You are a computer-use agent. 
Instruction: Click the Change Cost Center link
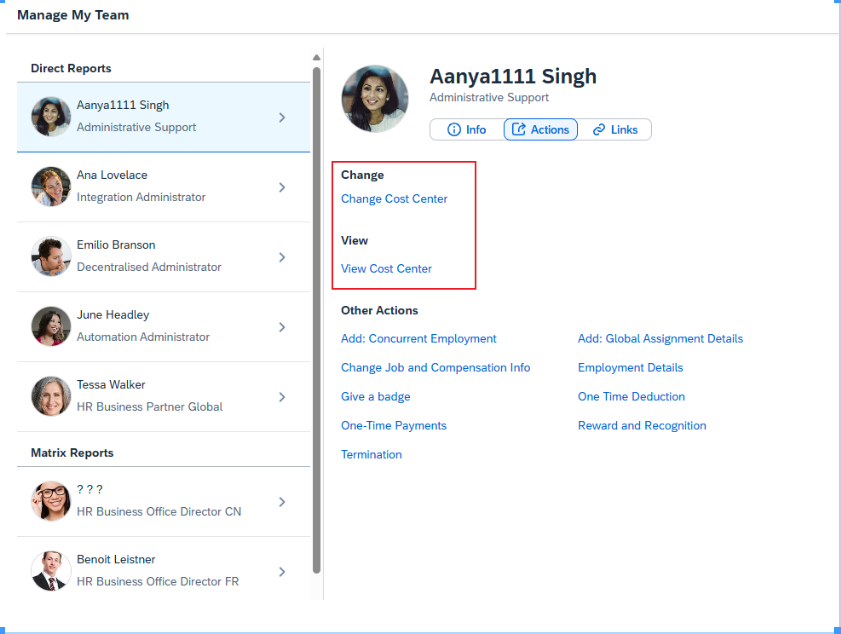[394, 199]
